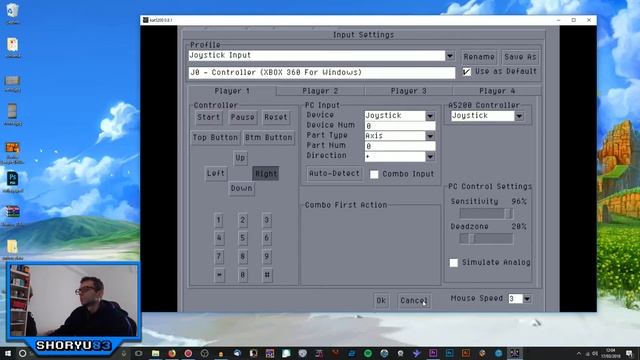Open the Part Type Axis dropdown
Screen dimensions: 640x360
click(430, 136)
